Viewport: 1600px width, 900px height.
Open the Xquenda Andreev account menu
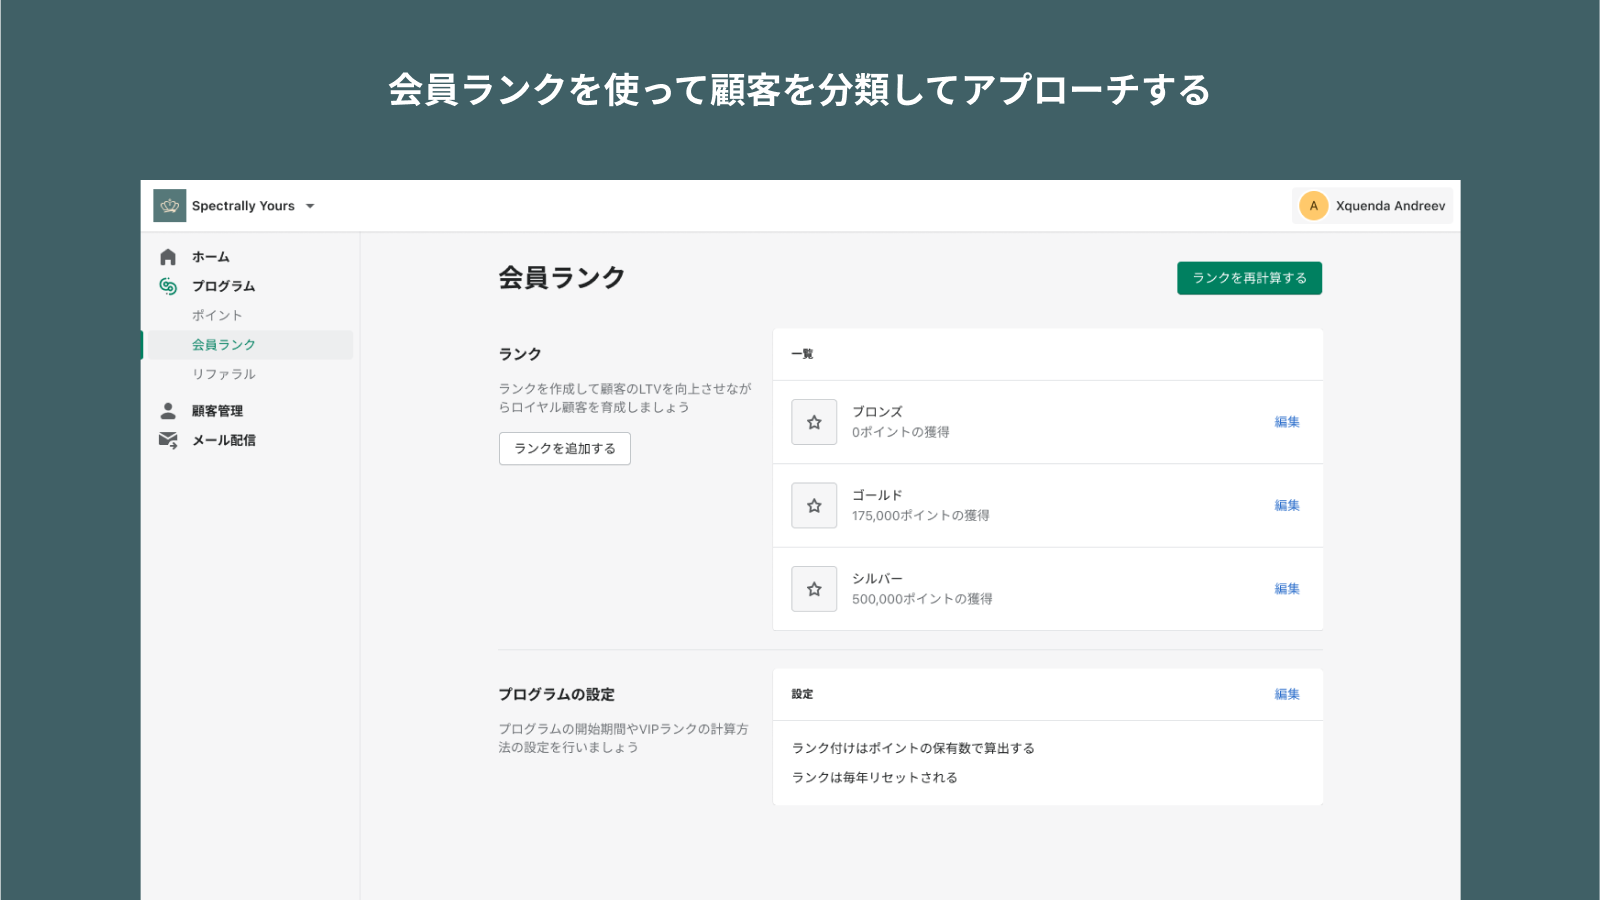tap(1372, 206)
